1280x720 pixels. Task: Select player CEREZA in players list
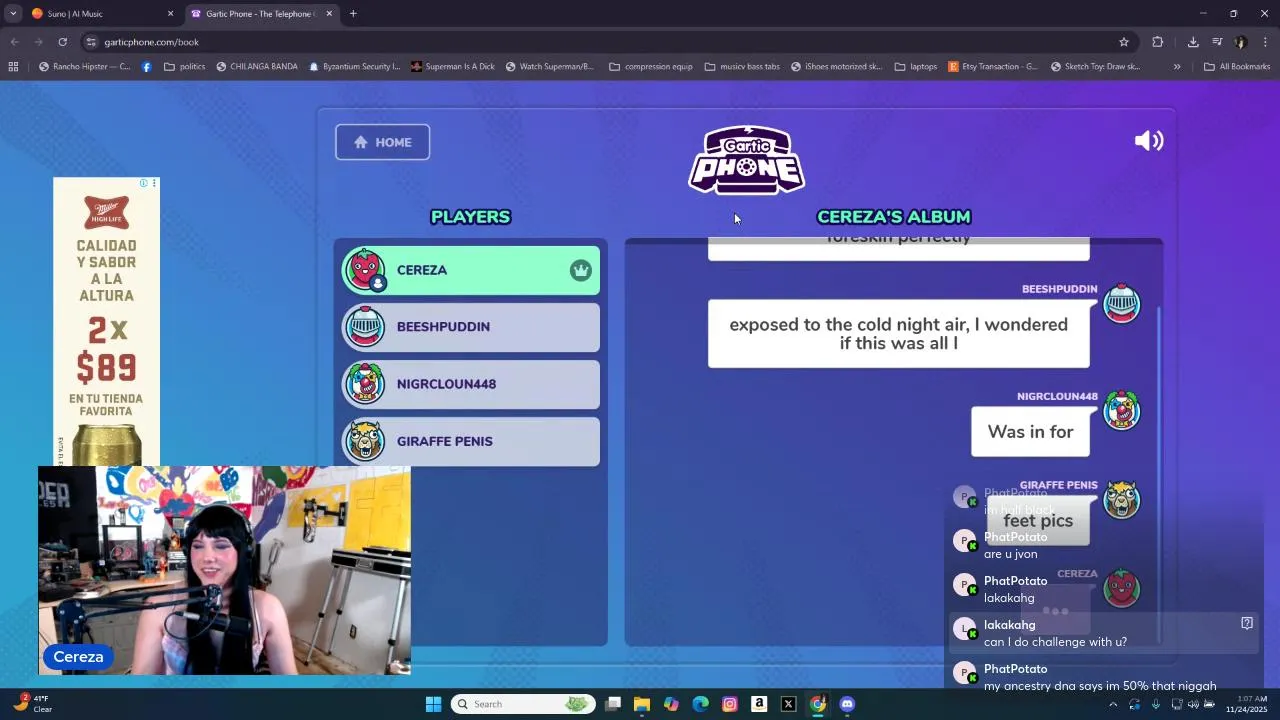[470, 270]
